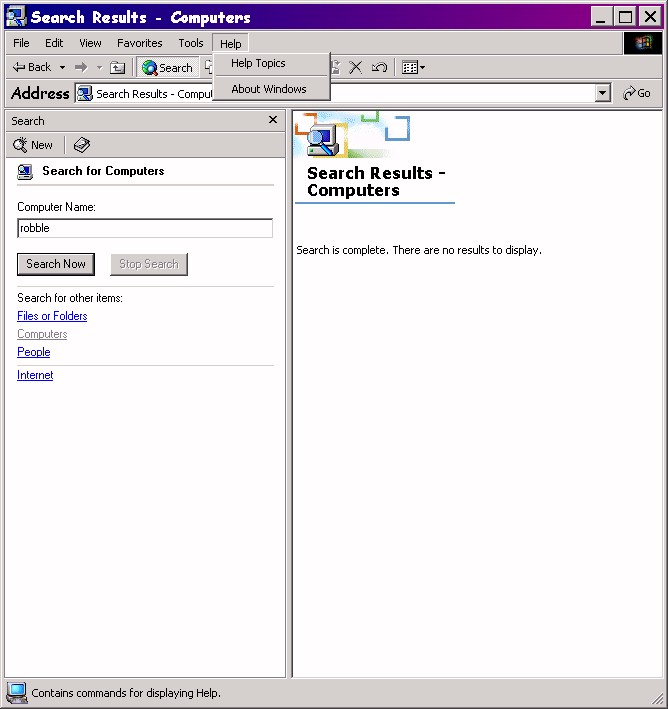
Task: Open the View menu
Action: (x=90, y=43)
